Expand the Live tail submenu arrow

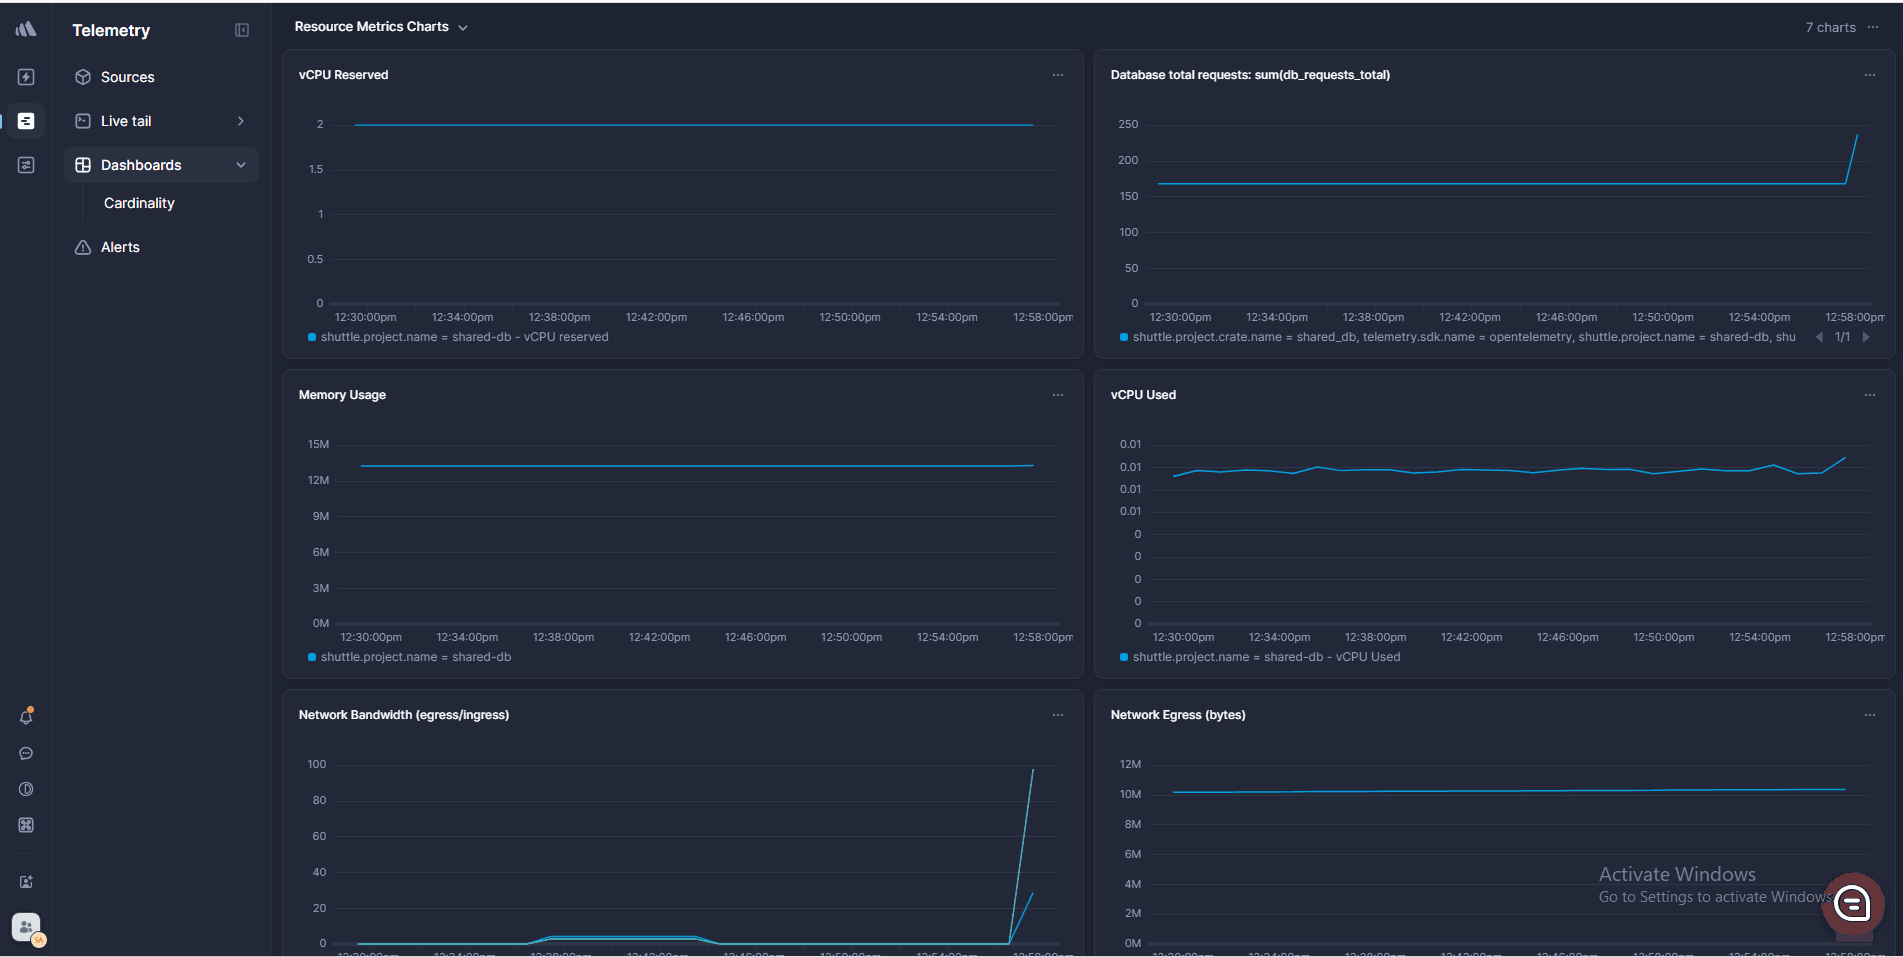tap(241, 121)
